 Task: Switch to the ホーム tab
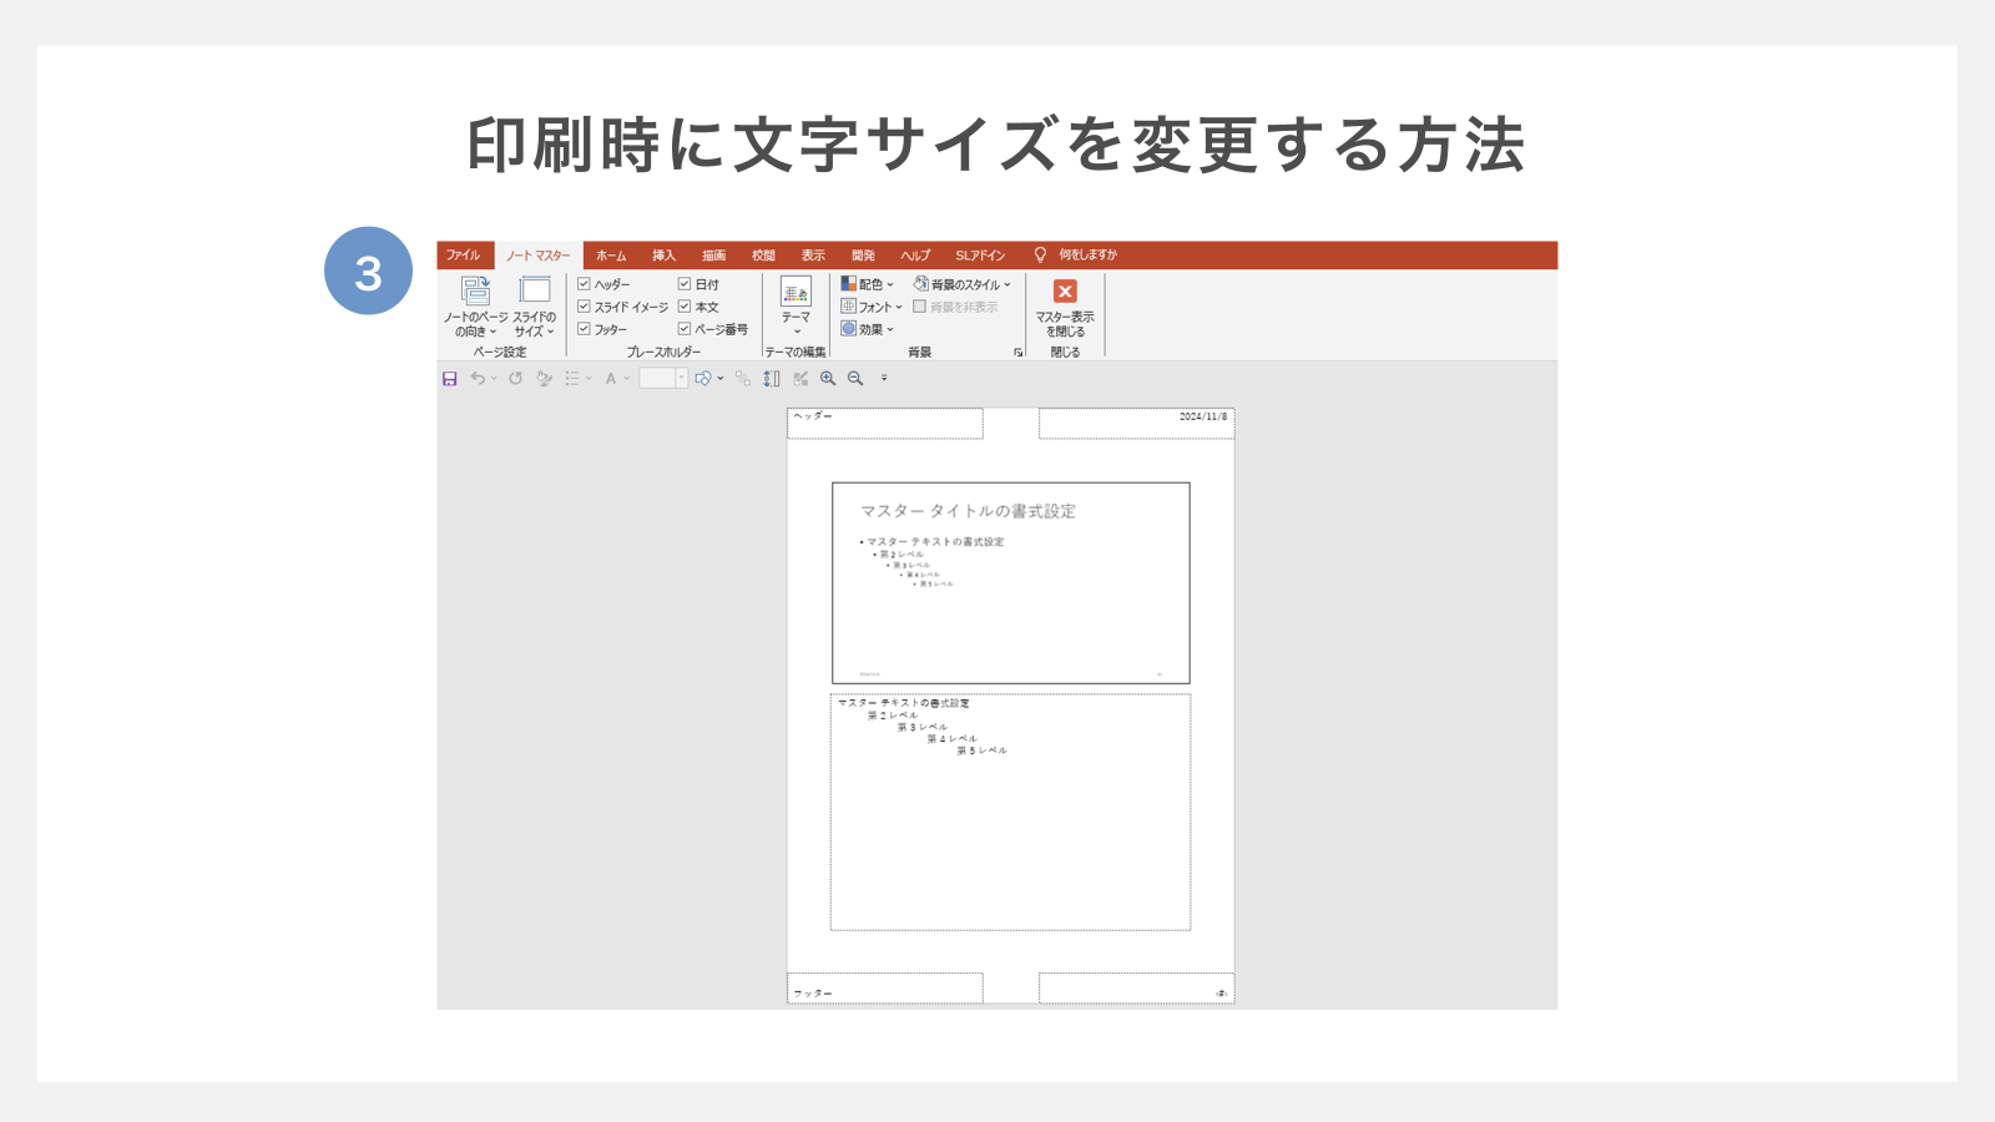pos(611,255)
